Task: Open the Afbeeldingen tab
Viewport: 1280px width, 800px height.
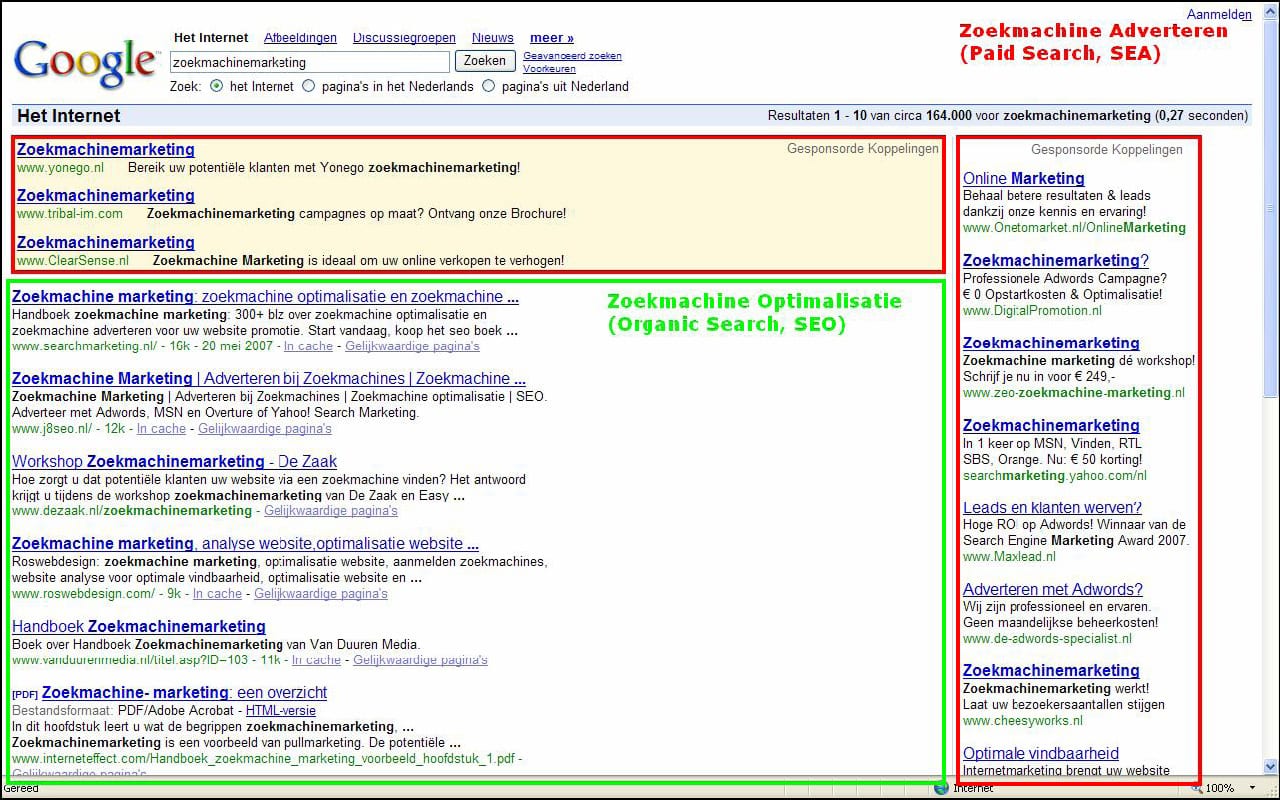Action: [x=300, y=38]
